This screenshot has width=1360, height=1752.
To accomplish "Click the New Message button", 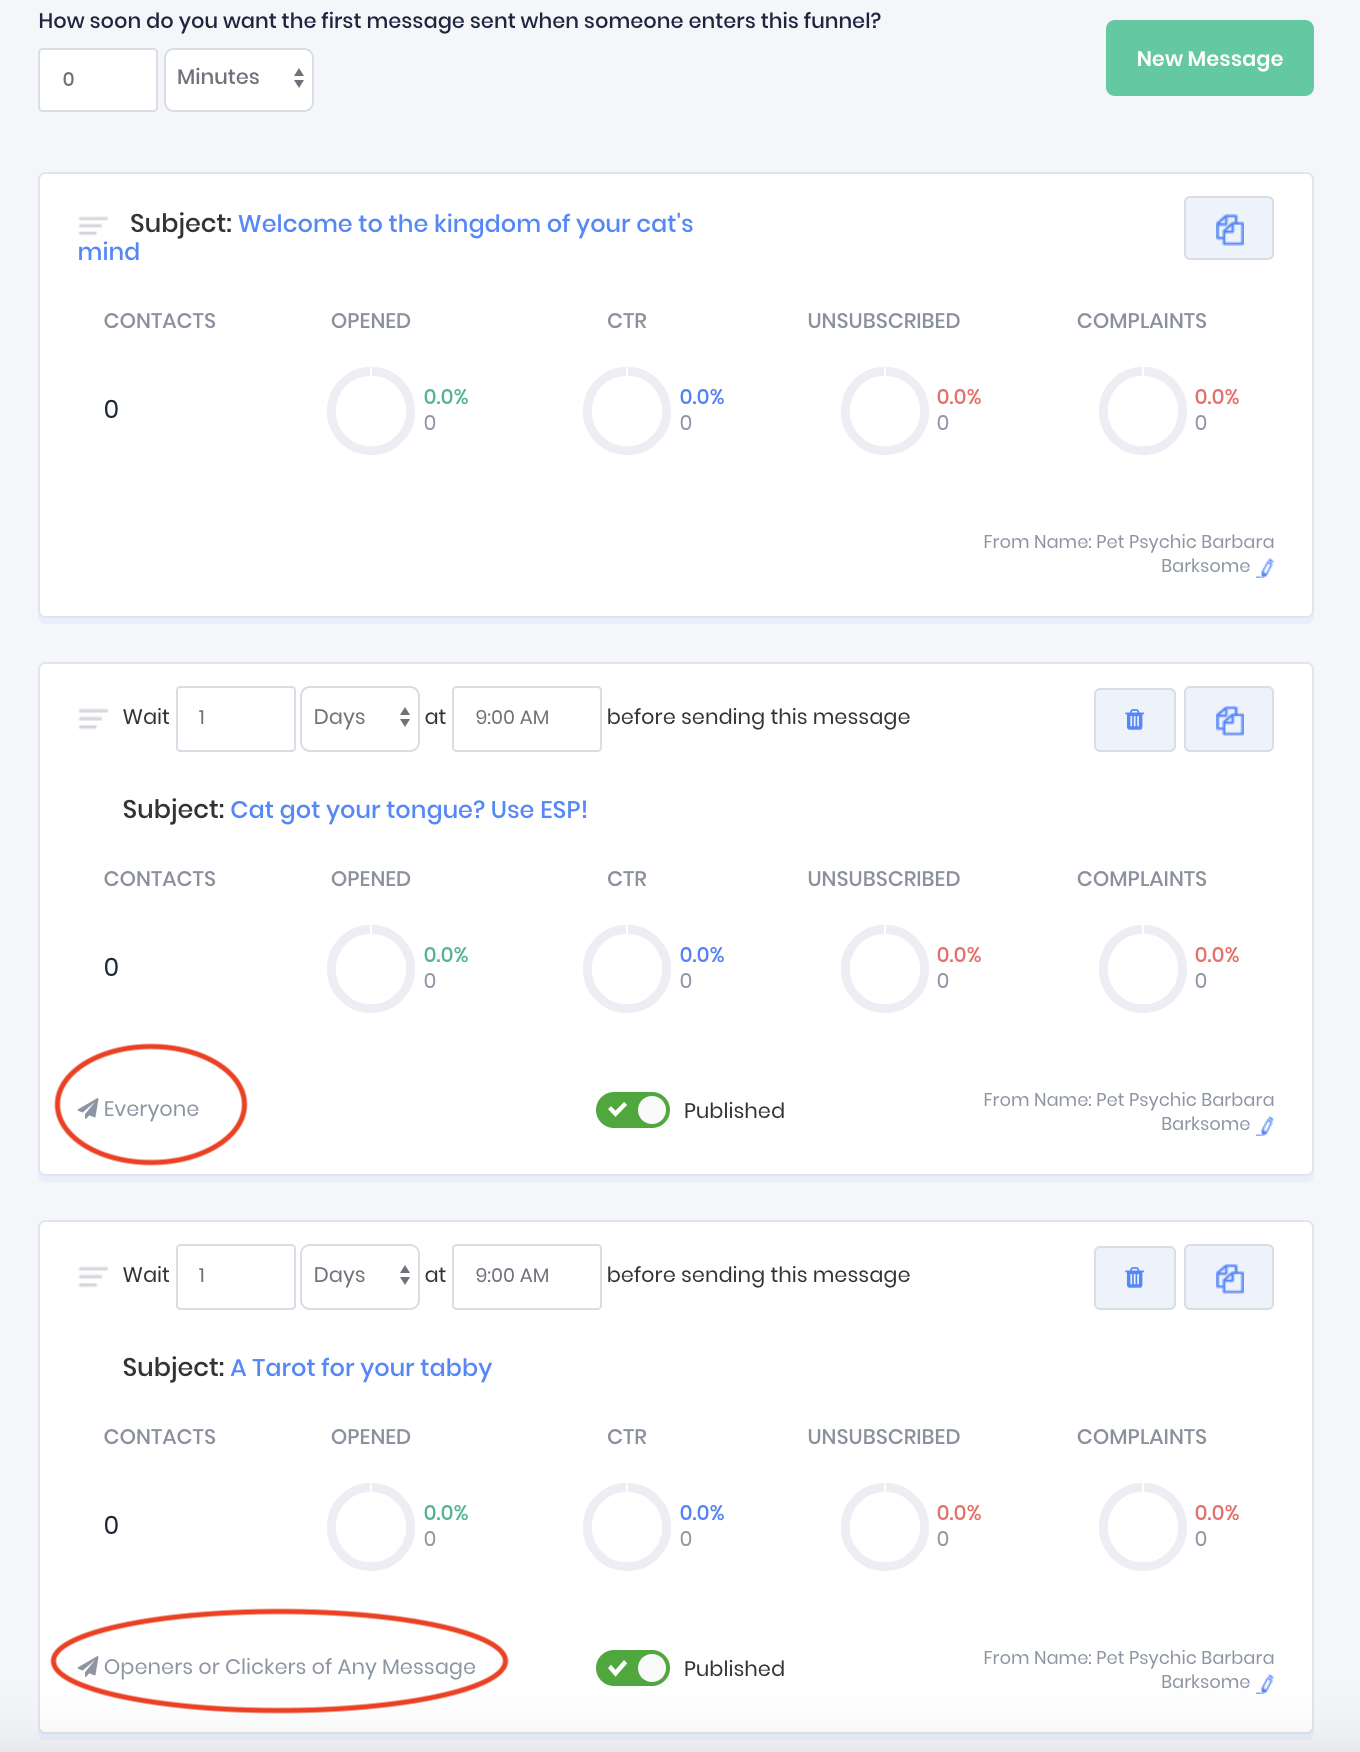I will [1209, 59].
